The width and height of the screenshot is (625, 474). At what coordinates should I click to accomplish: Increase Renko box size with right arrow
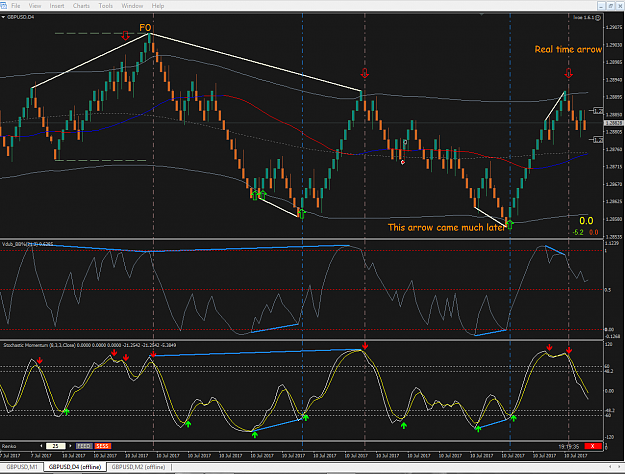70,446
